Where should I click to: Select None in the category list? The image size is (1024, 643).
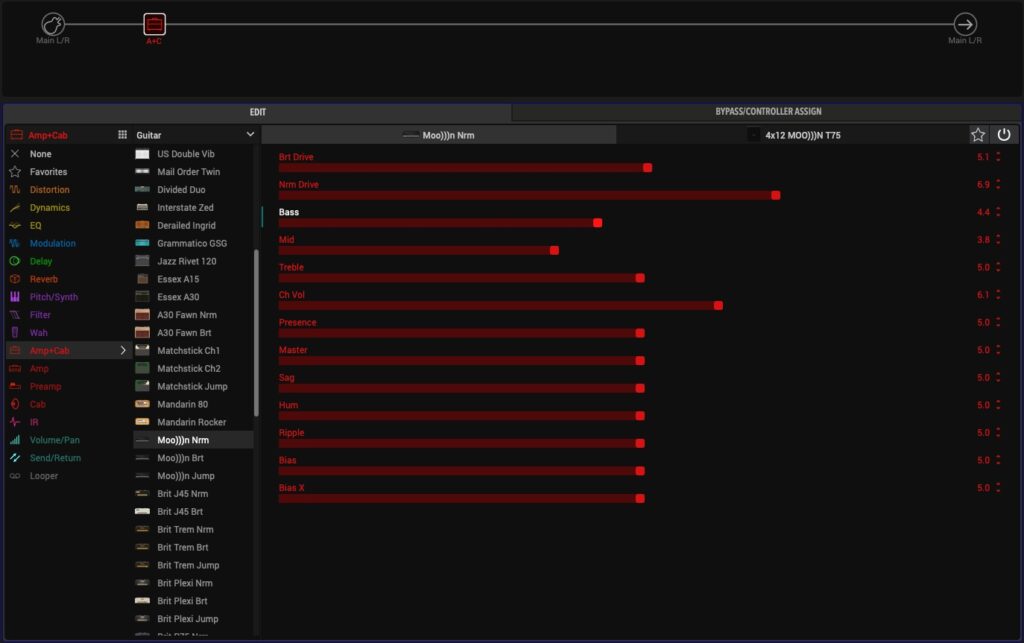(41, 154)
